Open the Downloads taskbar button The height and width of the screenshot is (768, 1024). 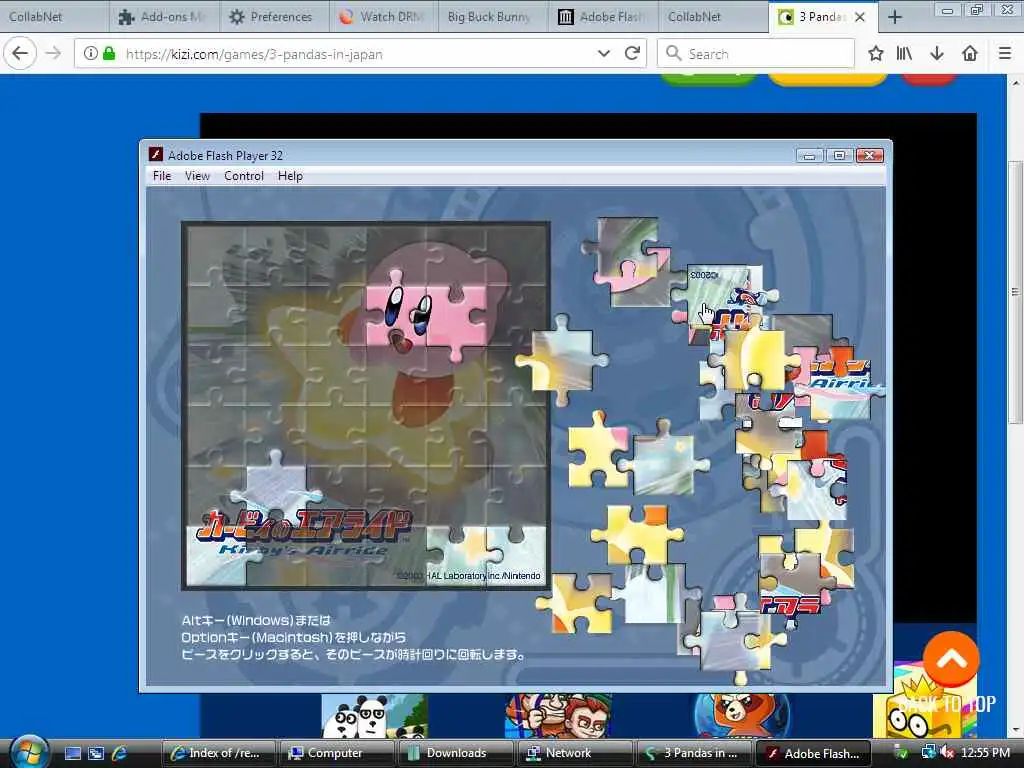455,753
